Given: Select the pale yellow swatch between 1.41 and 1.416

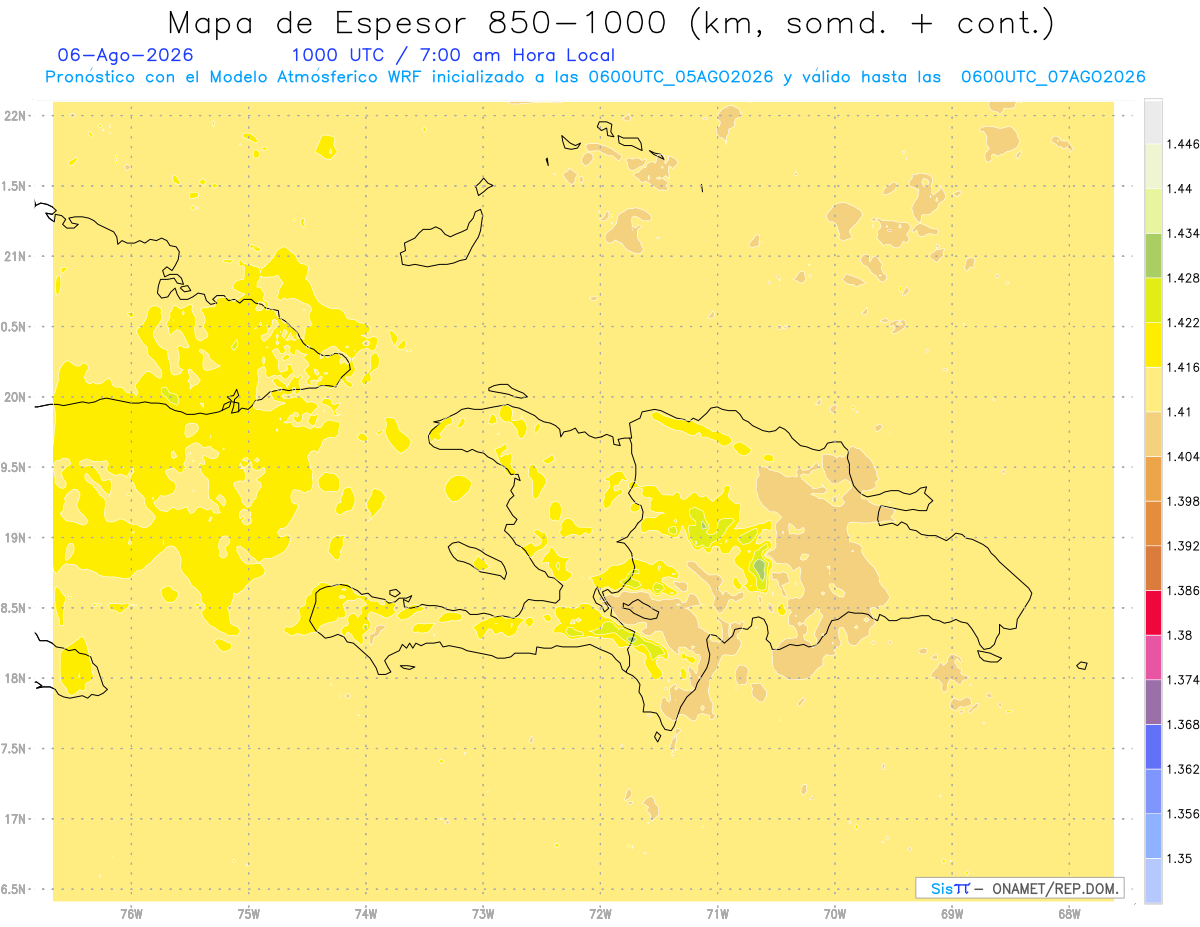Looking at the screenshot, I should point(1153,390).
